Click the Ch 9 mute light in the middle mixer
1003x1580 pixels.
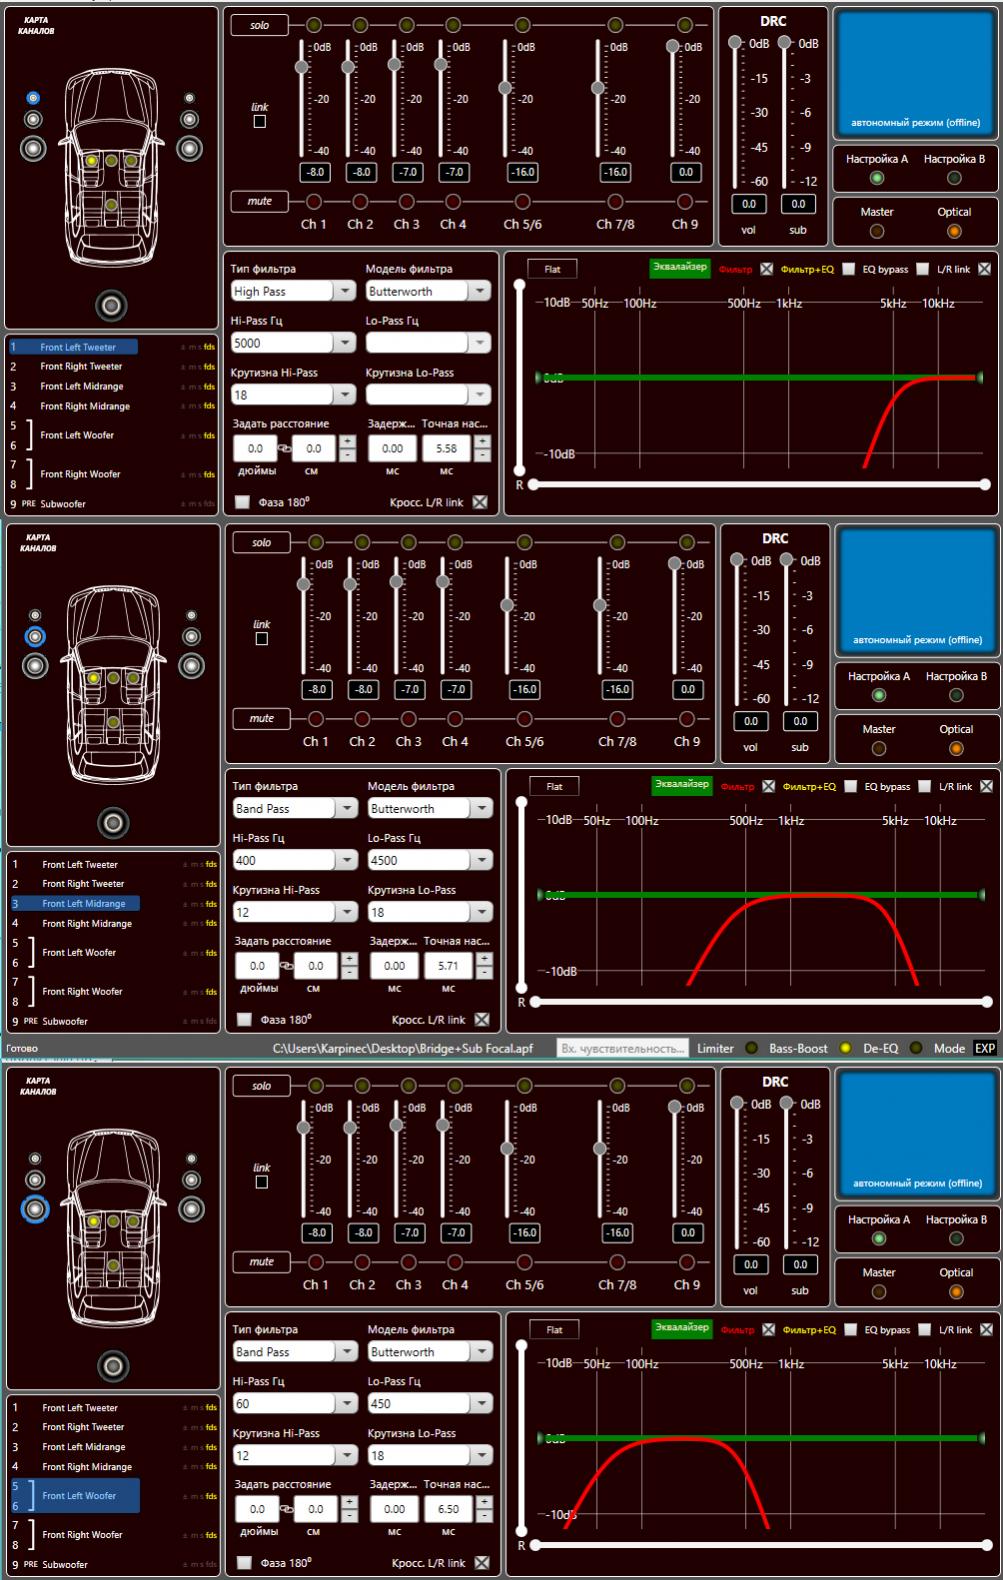coord(687,719)
